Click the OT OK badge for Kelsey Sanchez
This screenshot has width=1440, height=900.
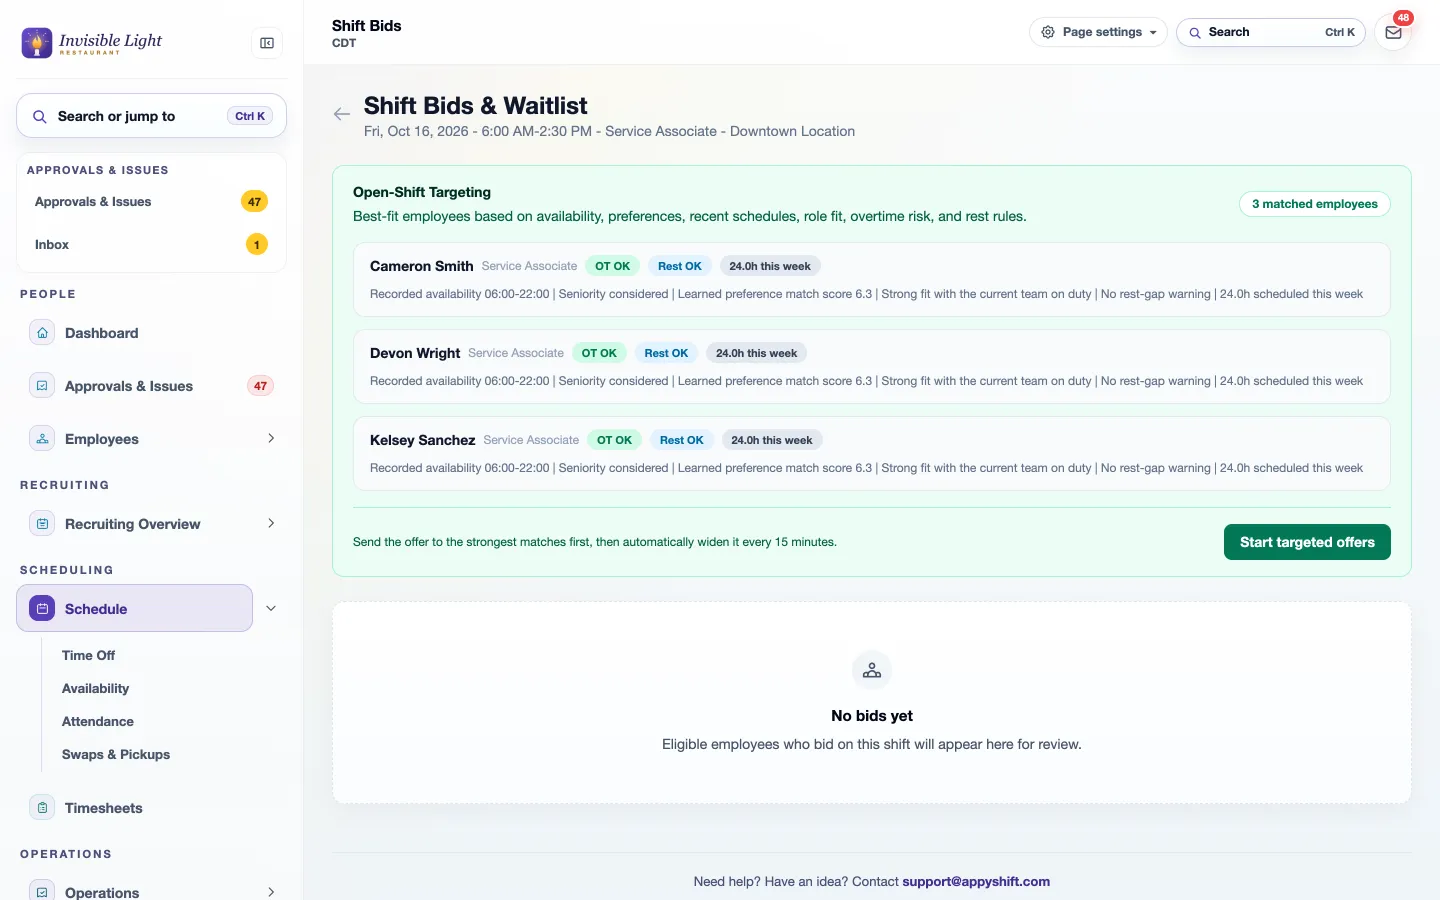[x=615, y=440]
